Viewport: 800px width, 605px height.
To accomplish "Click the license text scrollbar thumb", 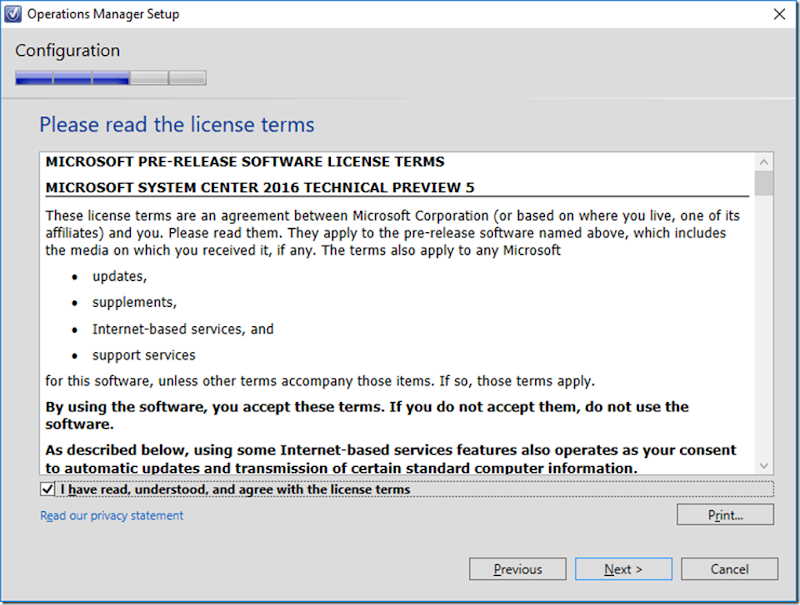I will [x=764, y=183].
